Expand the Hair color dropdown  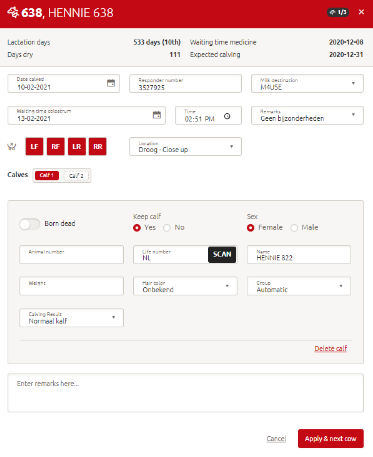click(x=185, y=286)
